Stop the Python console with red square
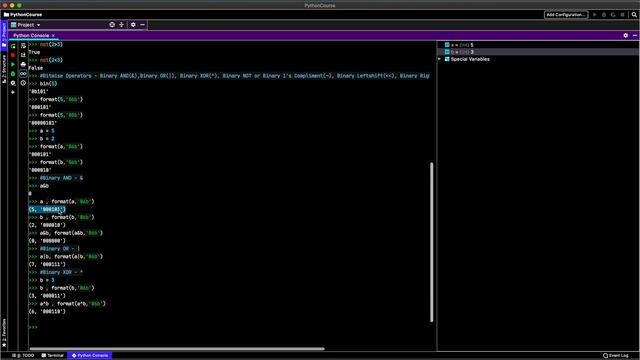Screen dimensions: 640x360 coord(13,55)
